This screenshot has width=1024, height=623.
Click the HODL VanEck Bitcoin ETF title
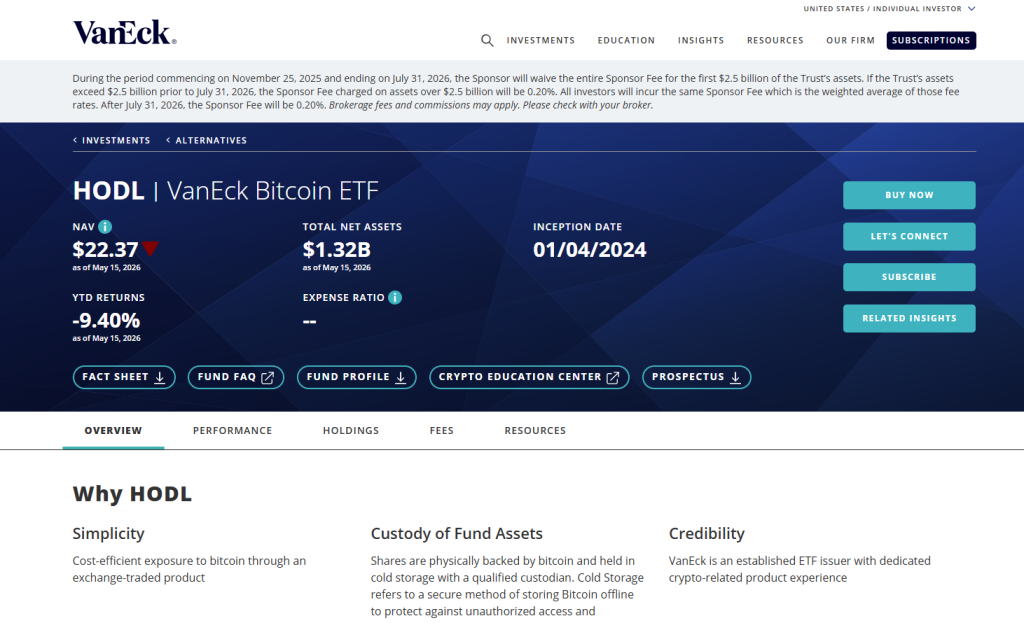coord(225,191)
